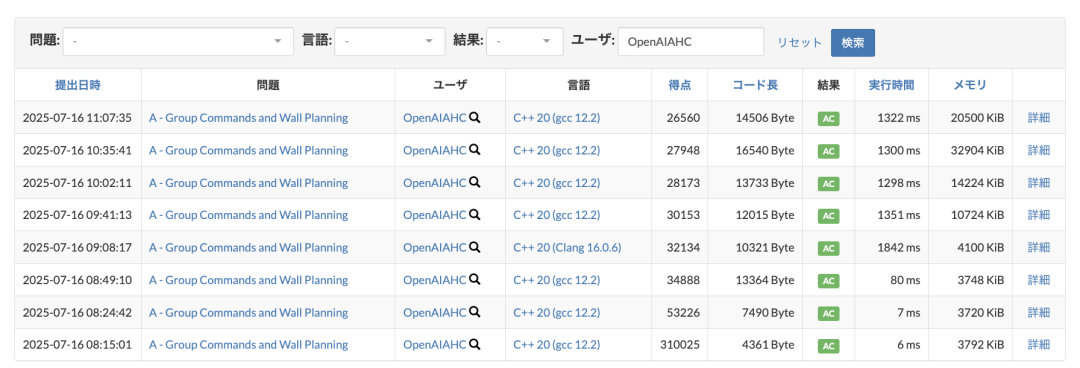Sort submissions by 得点 column header
The image size is (1080, 368).
tap(680, 85)
